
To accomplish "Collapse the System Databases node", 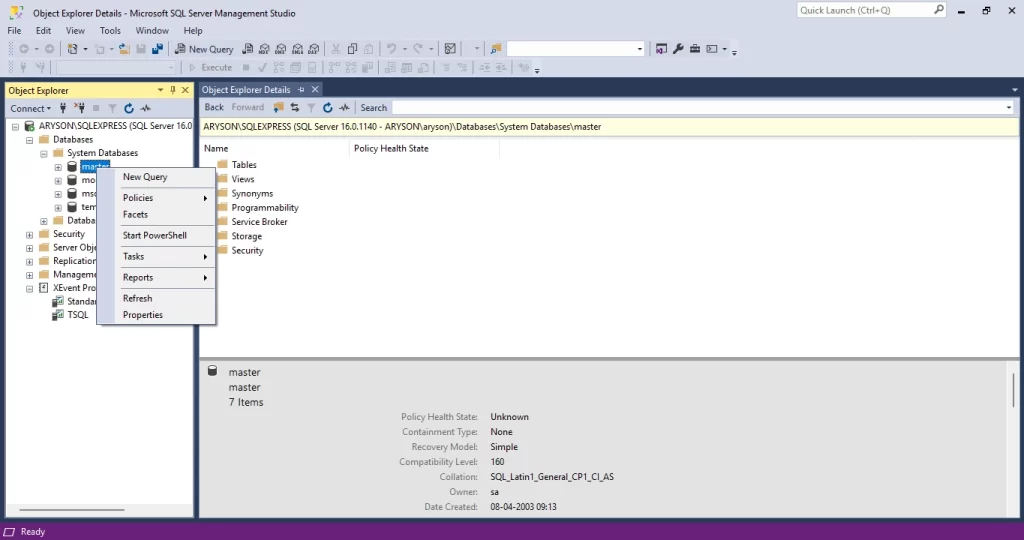I will click(x=44, y=153).
